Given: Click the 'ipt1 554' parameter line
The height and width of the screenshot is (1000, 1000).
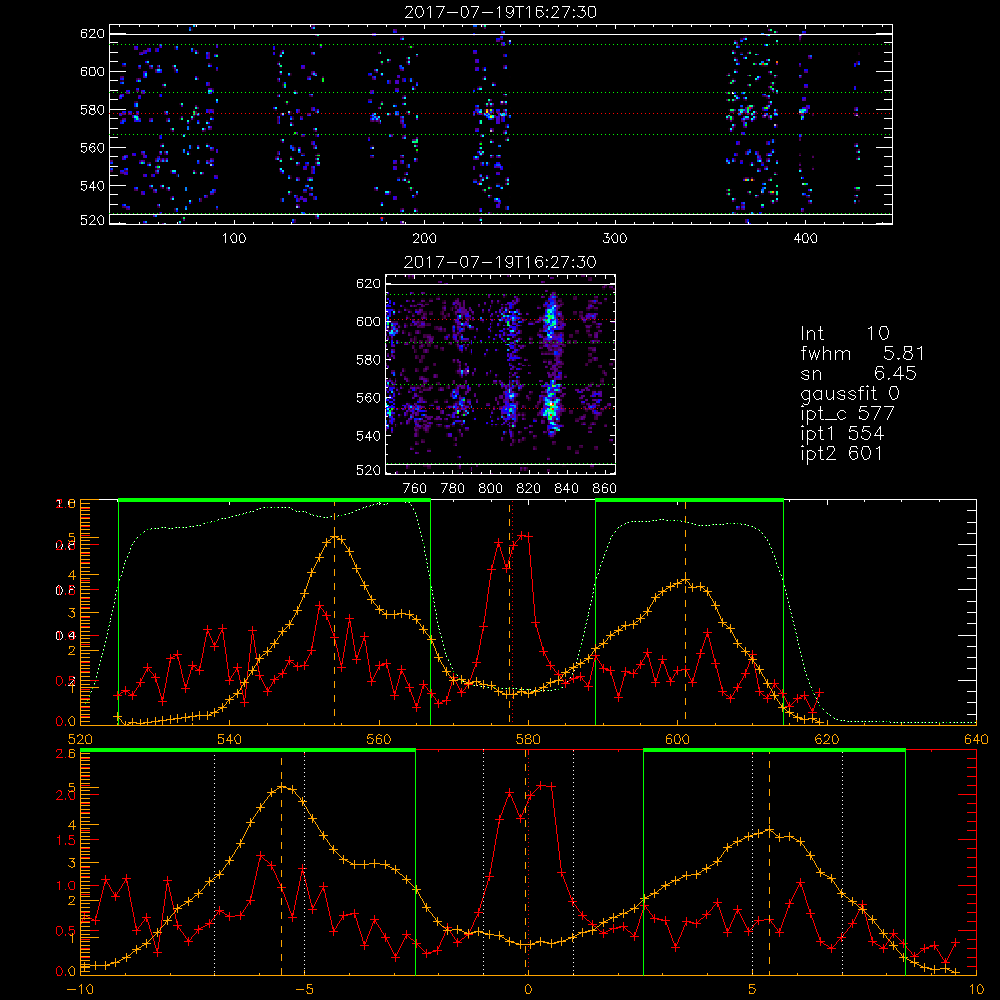Looking at the screenshot, I should [842, 434].
